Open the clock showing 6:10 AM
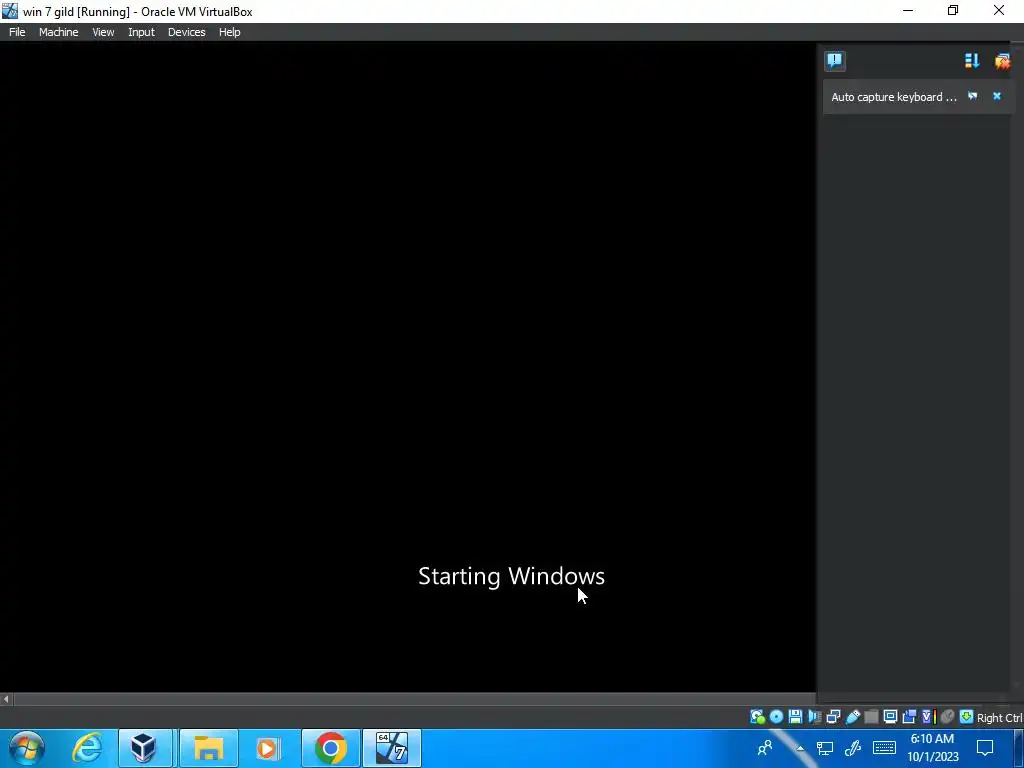This screenshot has width=1024, height=768. [933, 748]
